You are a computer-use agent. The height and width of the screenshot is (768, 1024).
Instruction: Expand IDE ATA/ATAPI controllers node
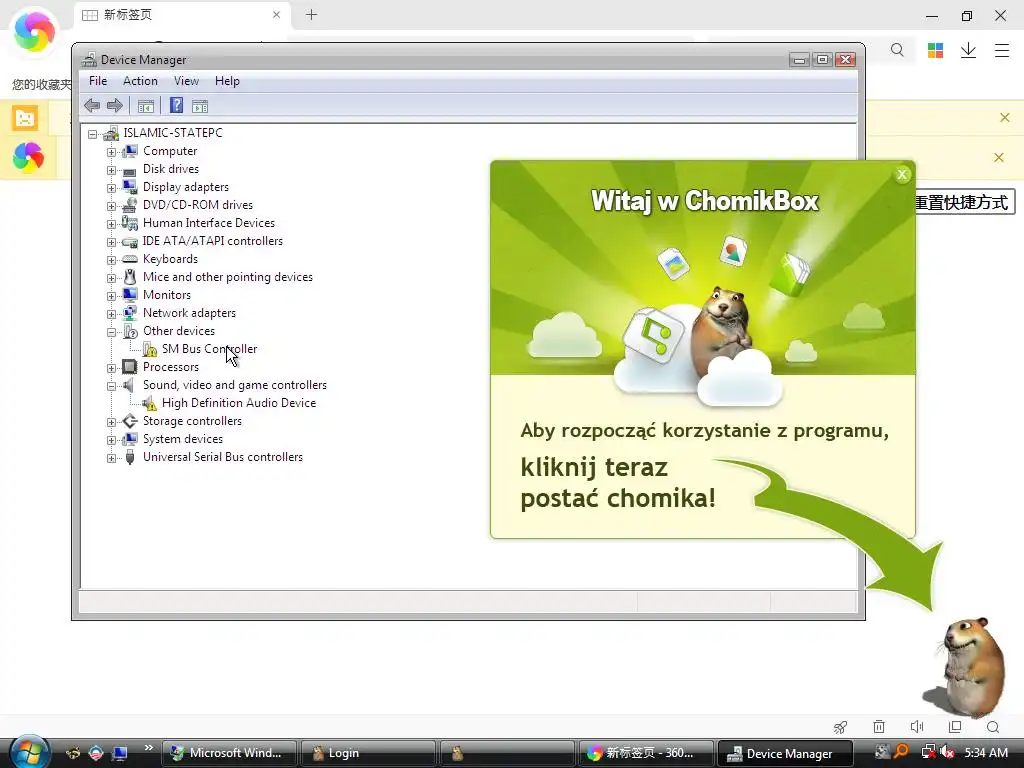[x=112, y=242]
